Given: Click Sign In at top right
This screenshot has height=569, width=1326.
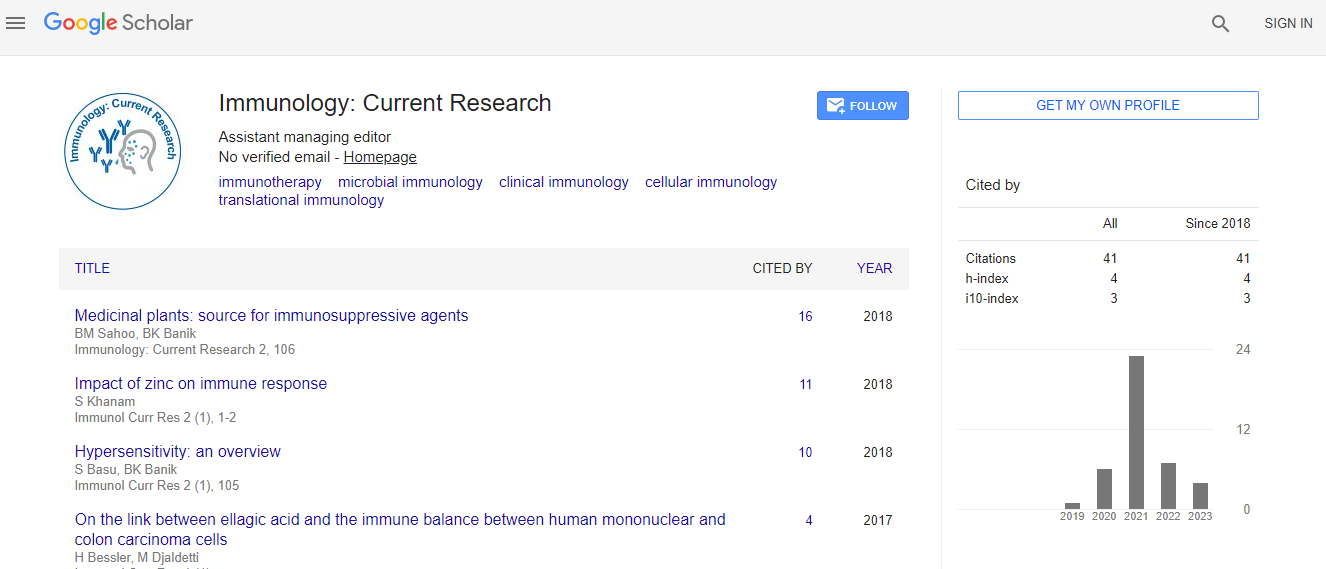Looking at the screenshot, I should click(1287, 23).
